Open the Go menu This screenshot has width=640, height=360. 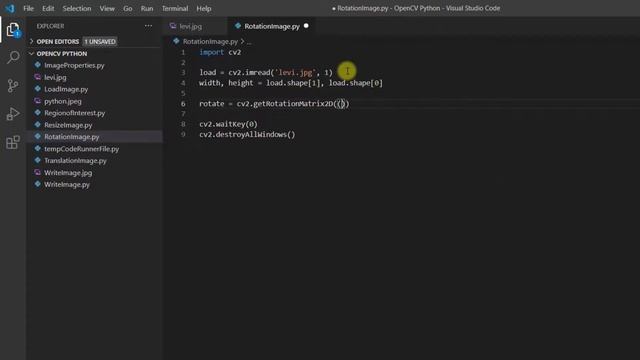click(x=128, y=8)
